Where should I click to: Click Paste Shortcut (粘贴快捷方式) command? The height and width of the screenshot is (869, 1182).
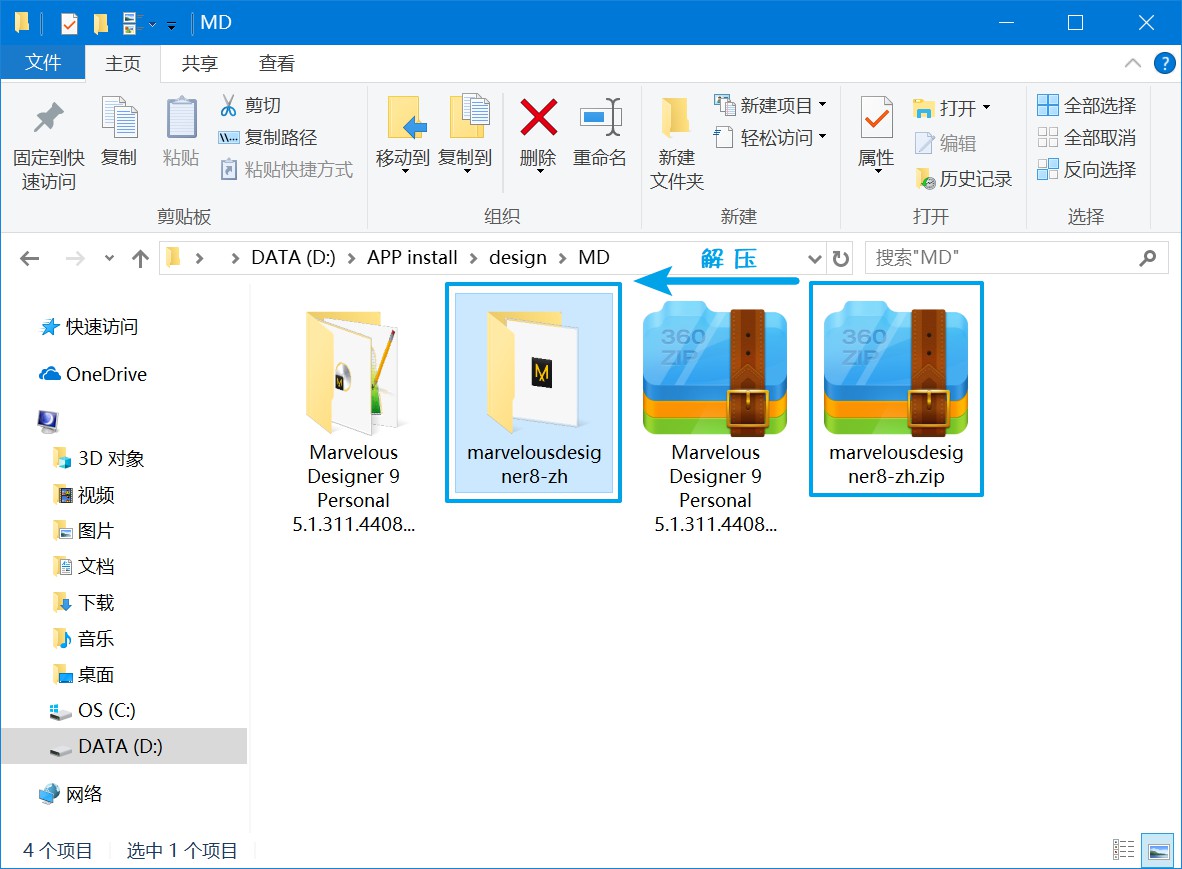point(286,170)
